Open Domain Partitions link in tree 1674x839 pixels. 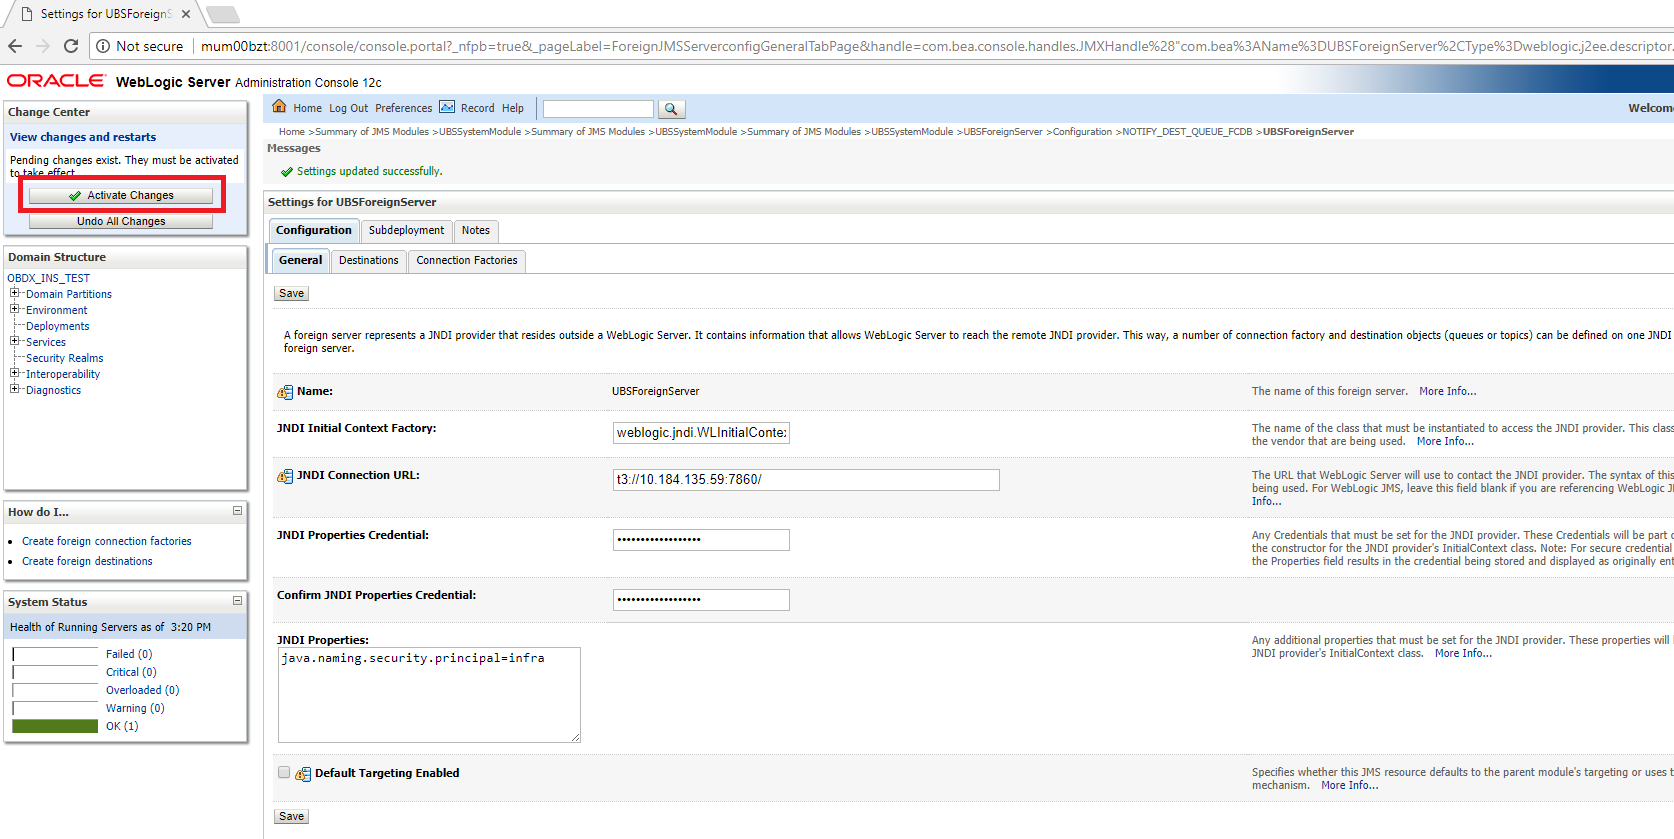click(69, 294)
